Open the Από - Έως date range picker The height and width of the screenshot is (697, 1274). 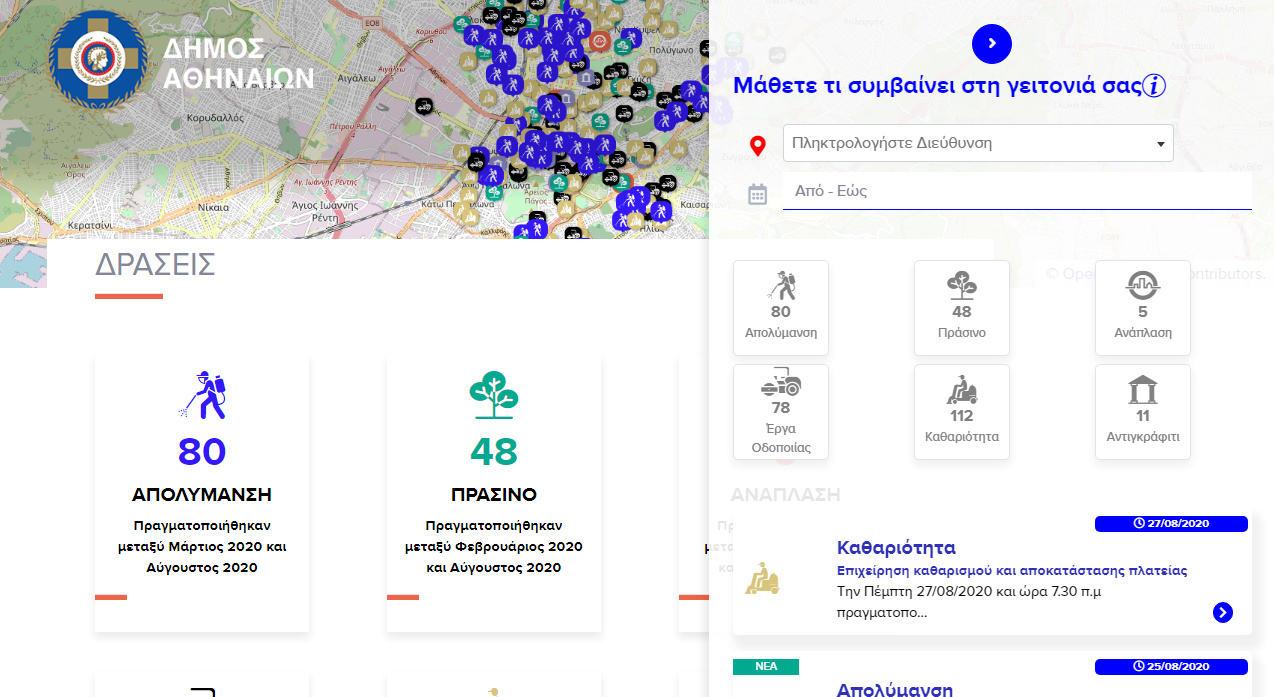tap(1016, 191)
